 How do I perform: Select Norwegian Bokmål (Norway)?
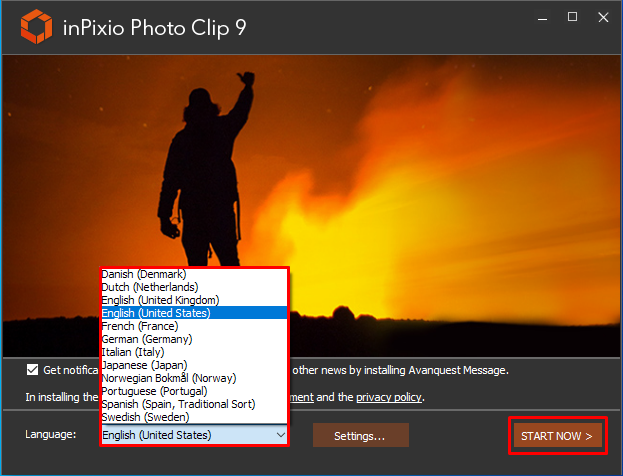(194, 378)
